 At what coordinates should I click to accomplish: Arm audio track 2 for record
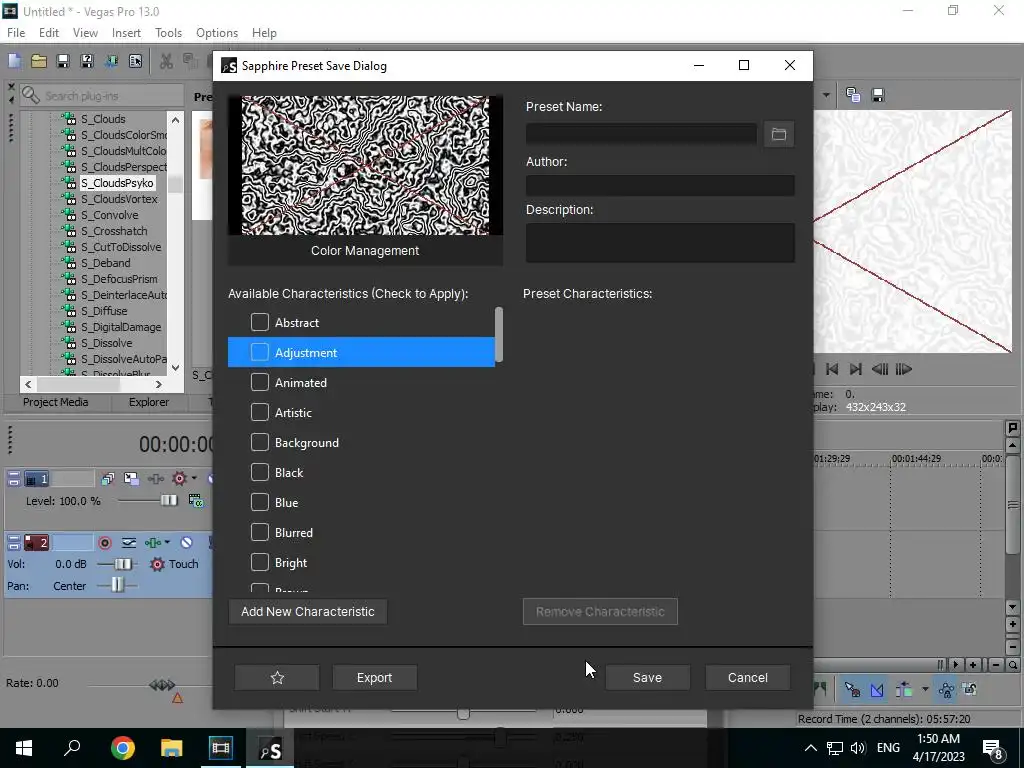[104, 543]
